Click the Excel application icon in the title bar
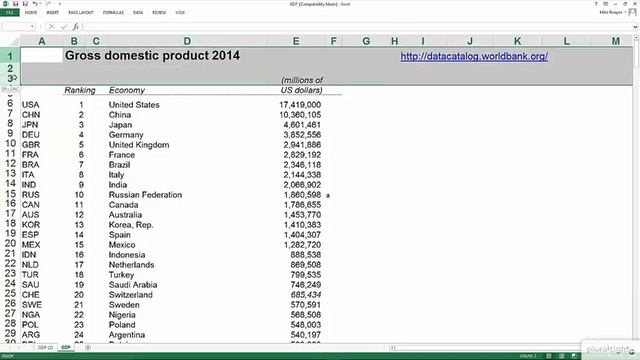Image resolution: width=640 pixels, height=360 pixels. click(5, 4)
